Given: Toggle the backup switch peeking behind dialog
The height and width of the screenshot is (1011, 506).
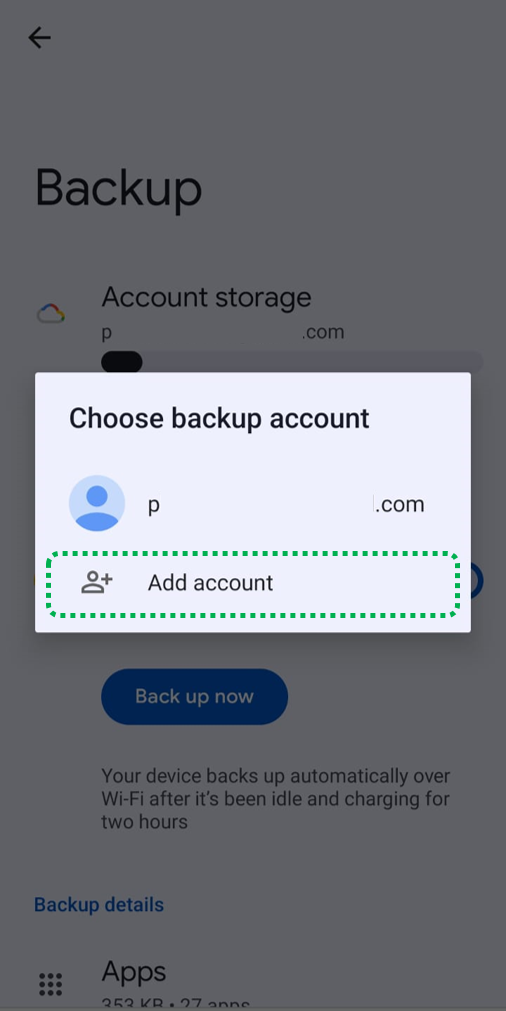Looking at the screenshot, I should click(476, 580).
